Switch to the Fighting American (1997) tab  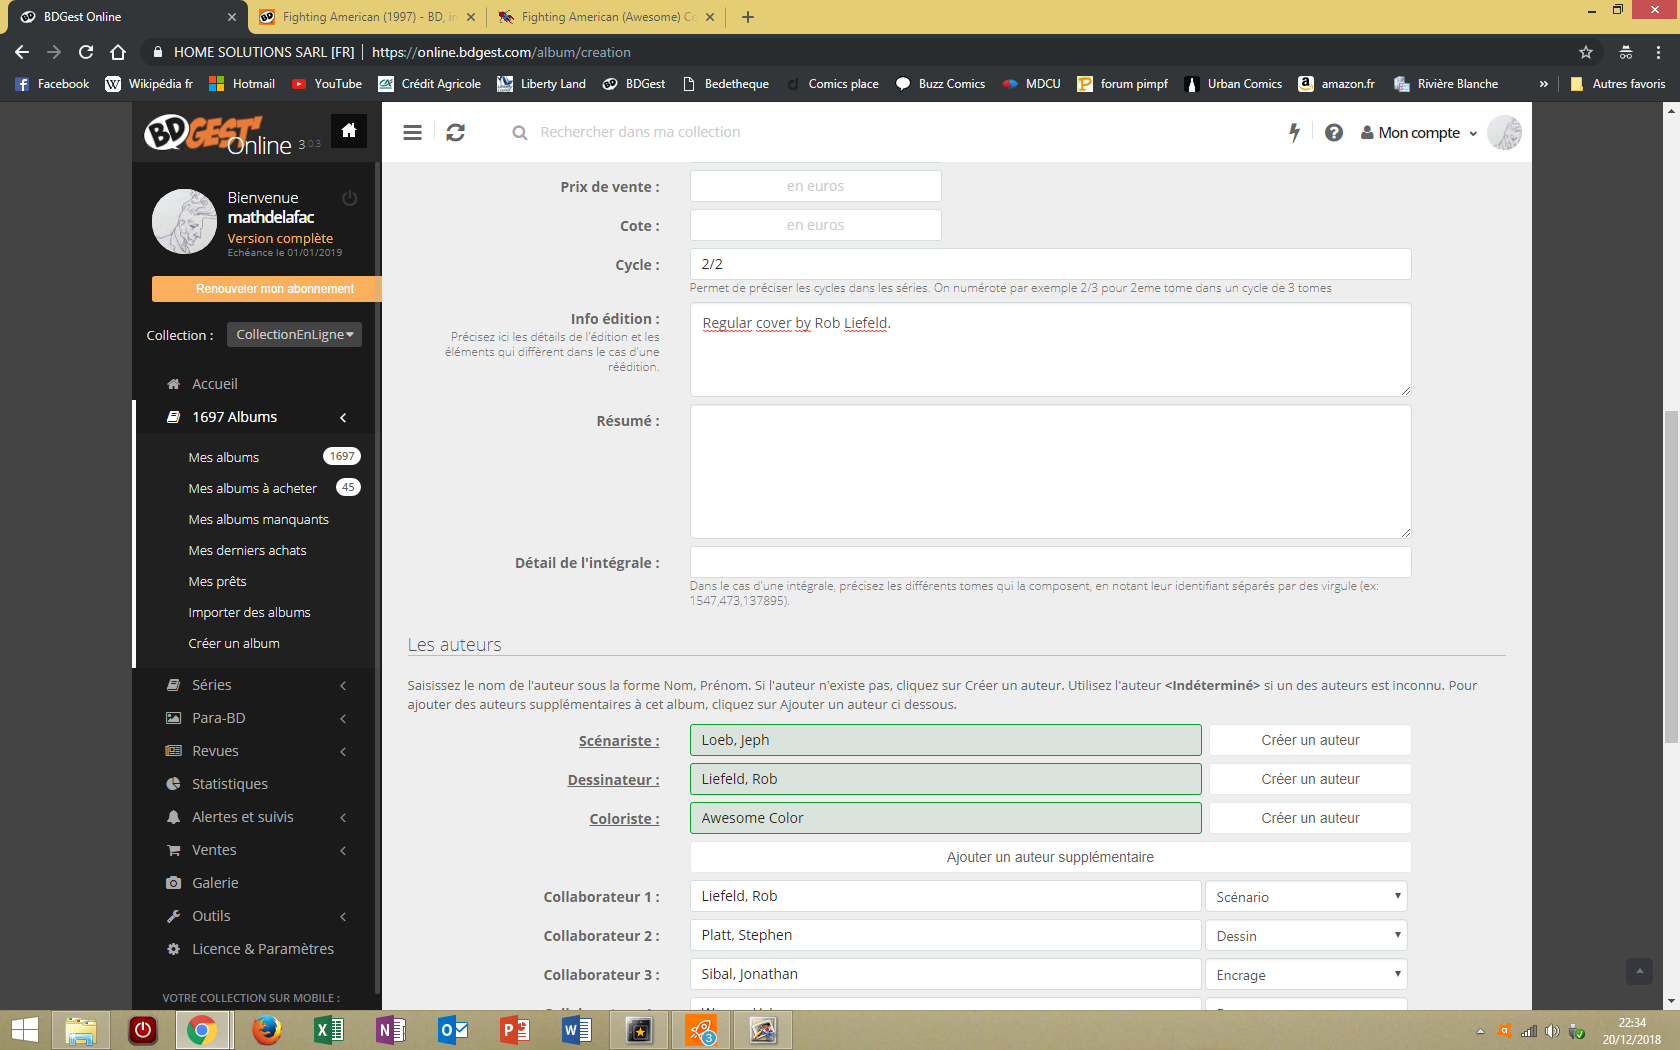click(364, 17)
